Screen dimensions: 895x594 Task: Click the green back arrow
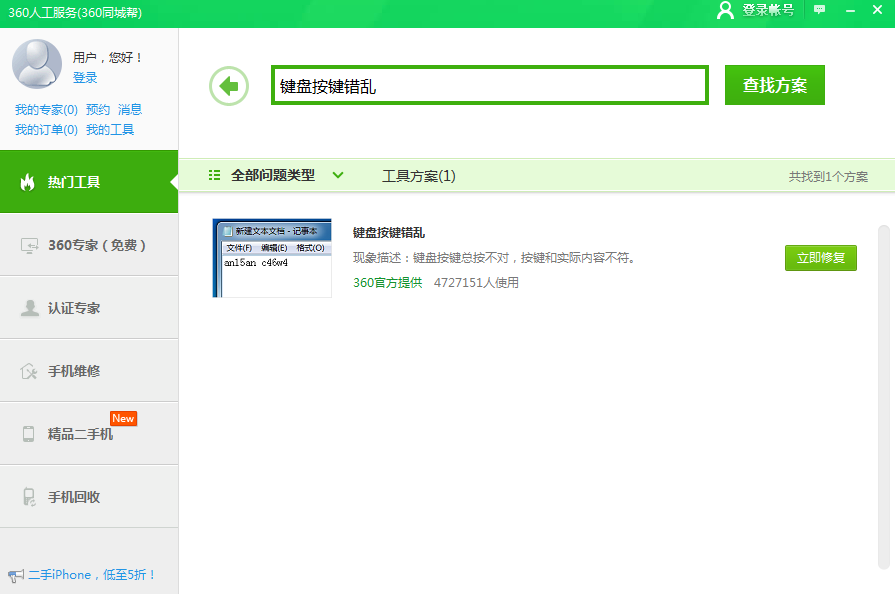click(x=228, y=85)
